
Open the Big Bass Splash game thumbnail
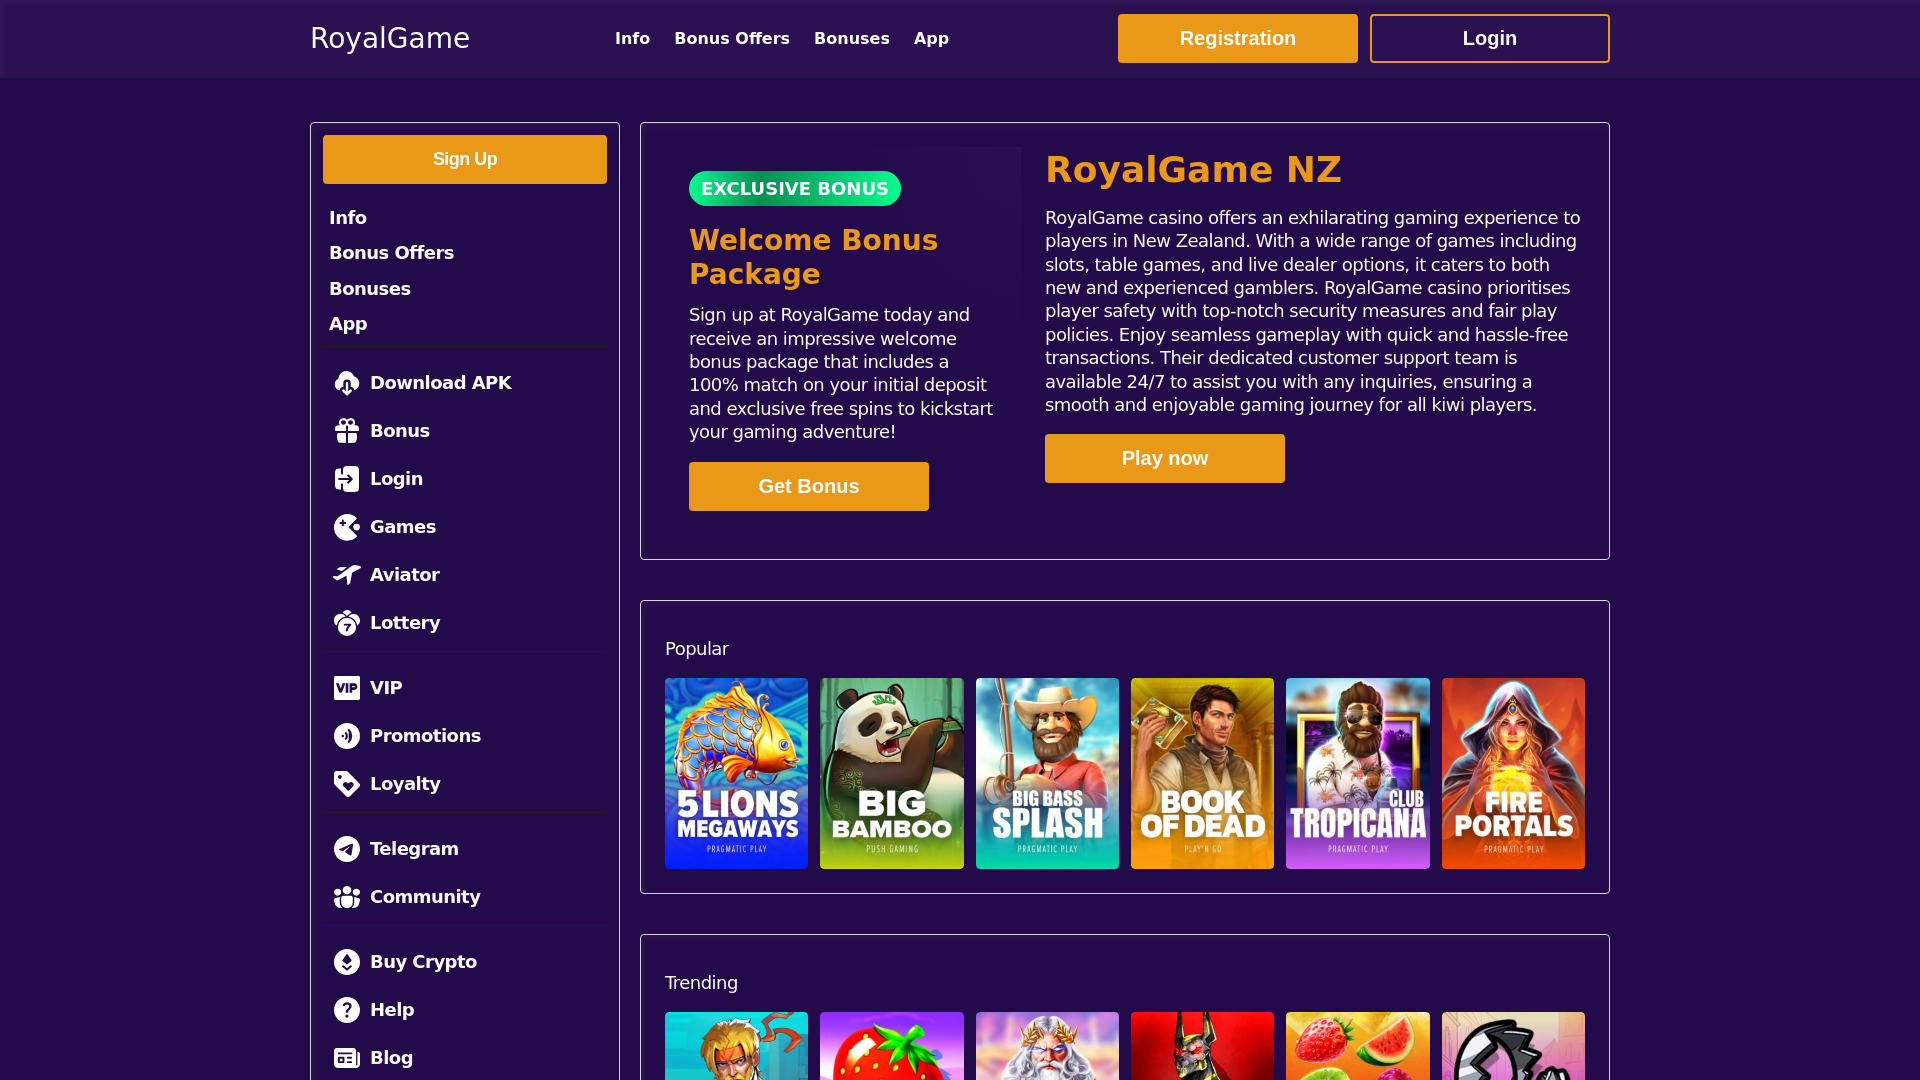tap(1047, 773)
